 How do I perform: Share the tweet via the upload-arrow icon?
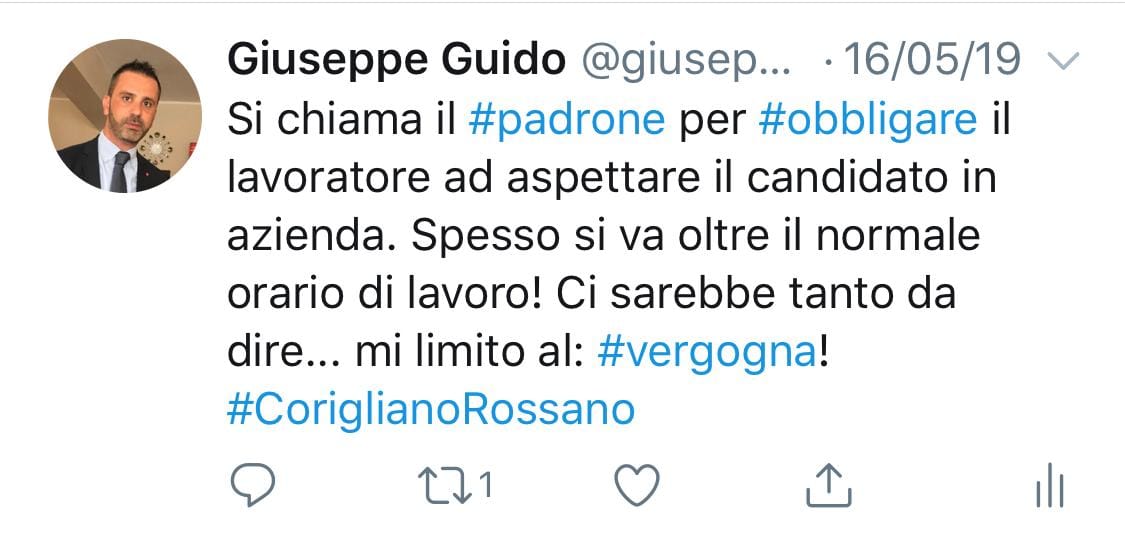[829, 485]
